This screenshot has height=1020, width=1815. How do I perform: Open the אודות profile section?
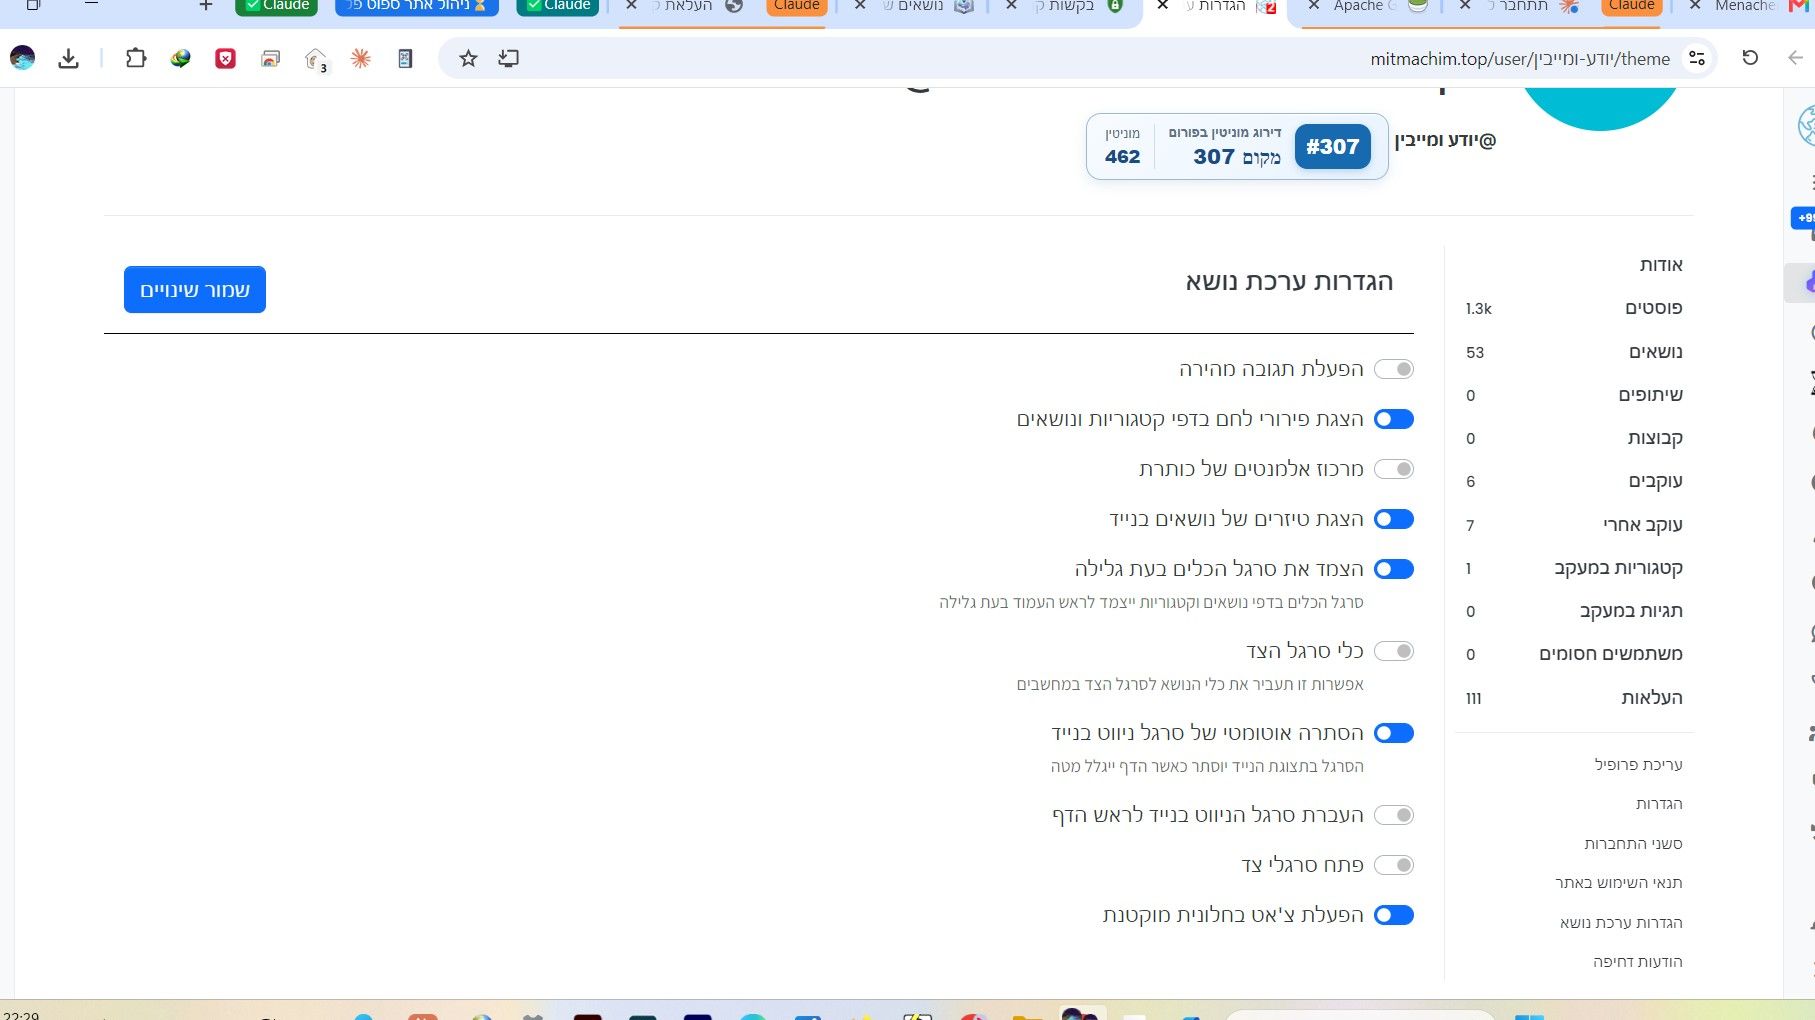[1661, 265]
